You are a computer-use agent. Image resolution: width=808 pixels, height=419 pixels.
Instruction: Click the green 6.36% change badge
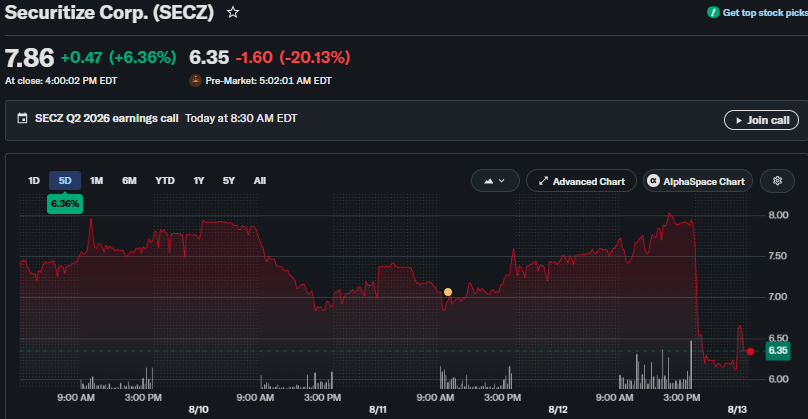coord(65,204)
